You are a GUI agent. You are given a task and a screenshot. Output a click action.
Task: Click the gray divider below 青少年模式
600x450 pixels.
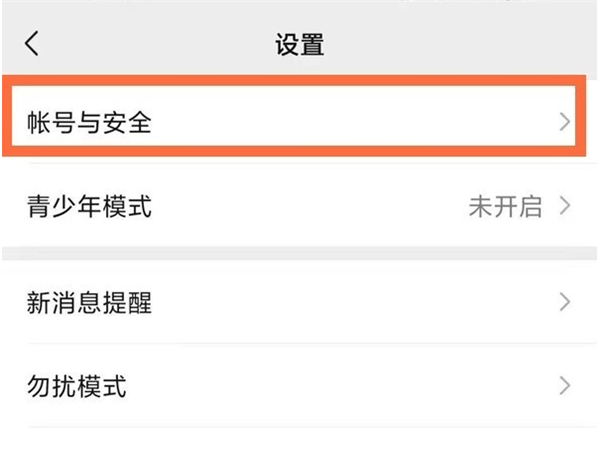[x=300, y=254]
